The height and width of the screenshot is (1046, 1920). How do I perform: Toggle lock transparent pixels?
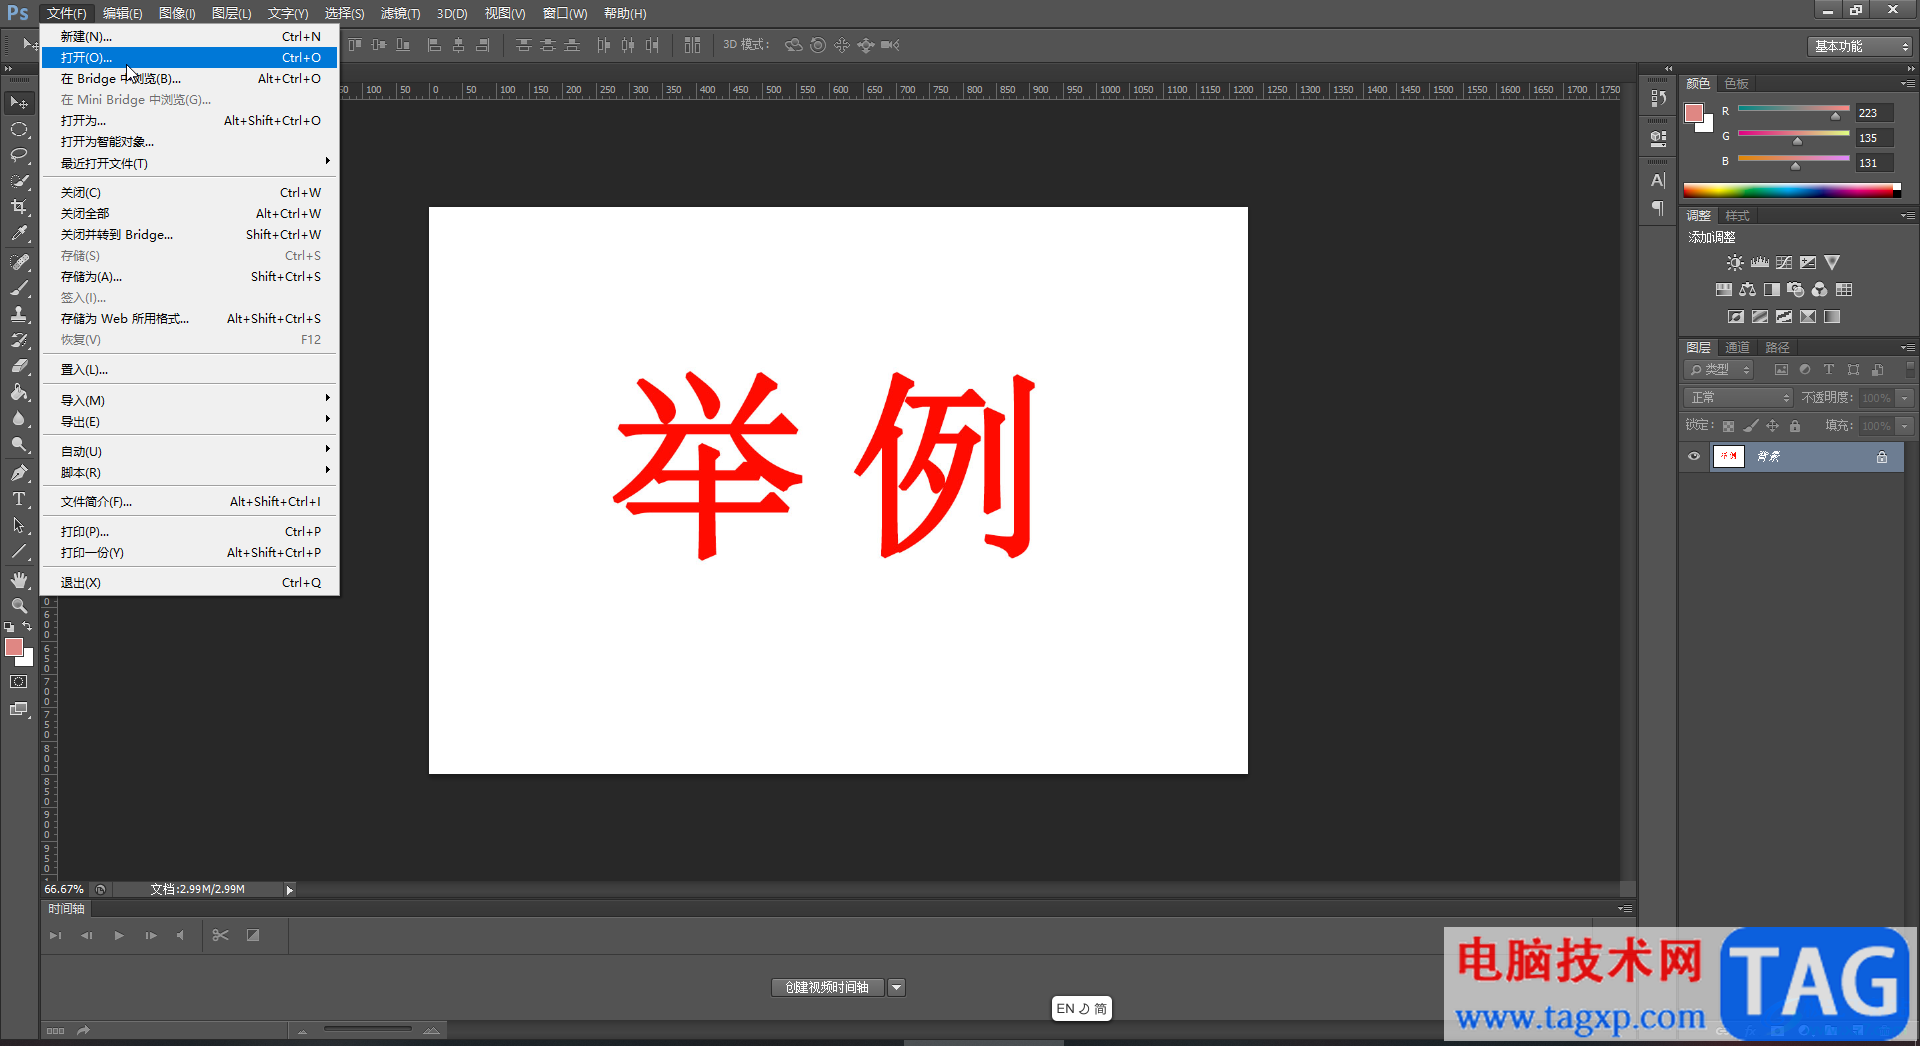coord(1728,426)
